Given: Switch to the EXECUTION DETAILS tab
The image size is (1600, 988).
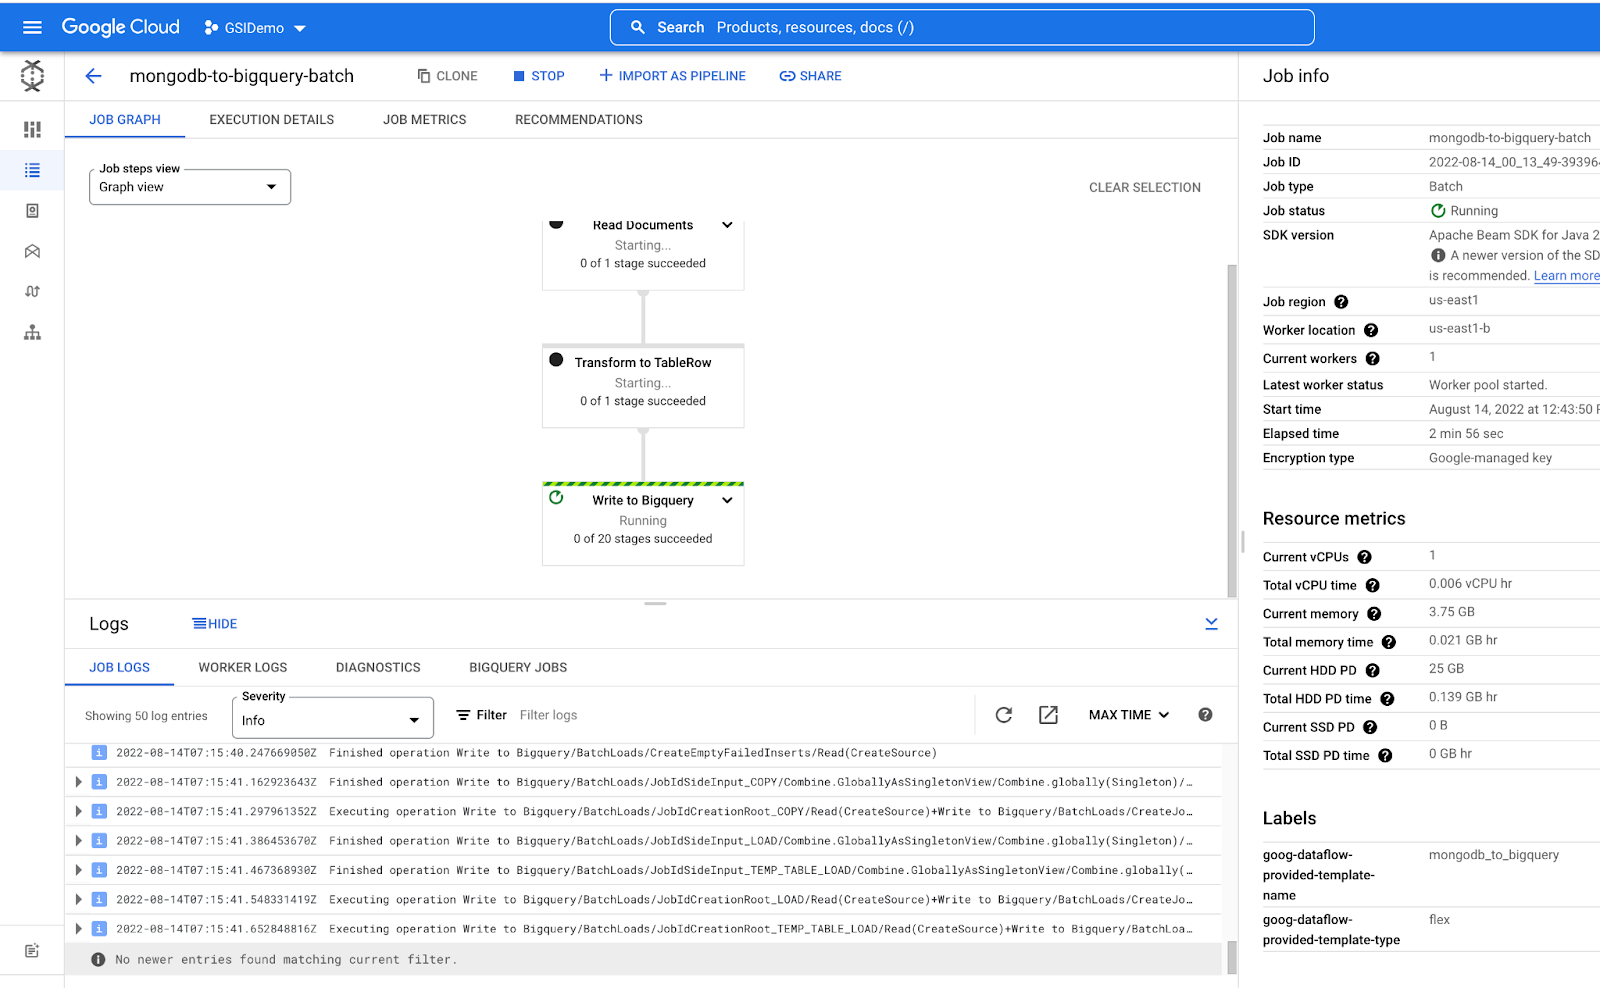Looking at the screenshot, I should tap(272, 120).
